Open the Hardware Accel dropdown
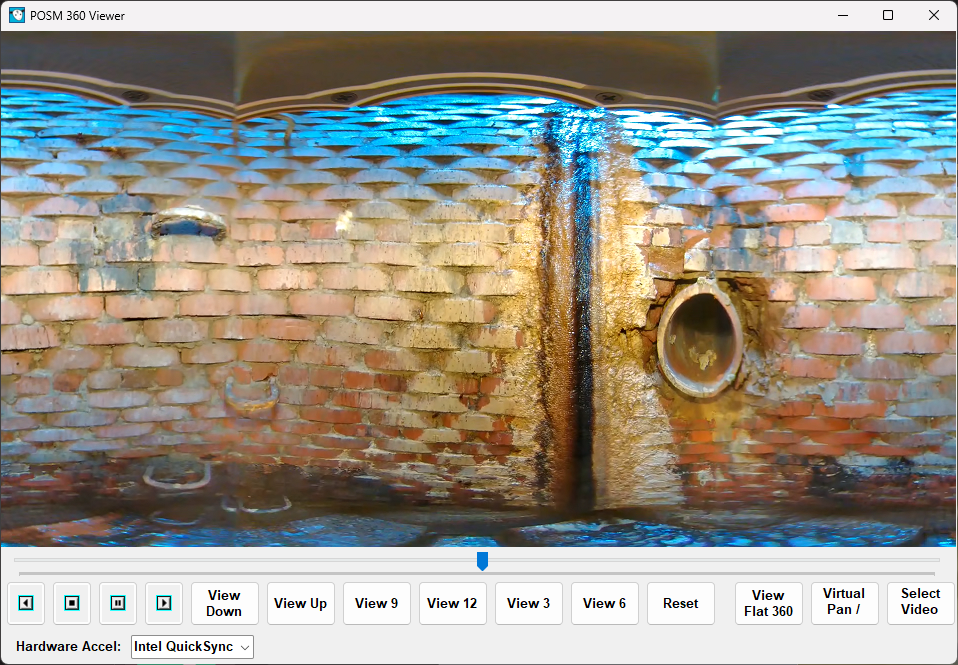958x665 pixels. pos(192,647)
